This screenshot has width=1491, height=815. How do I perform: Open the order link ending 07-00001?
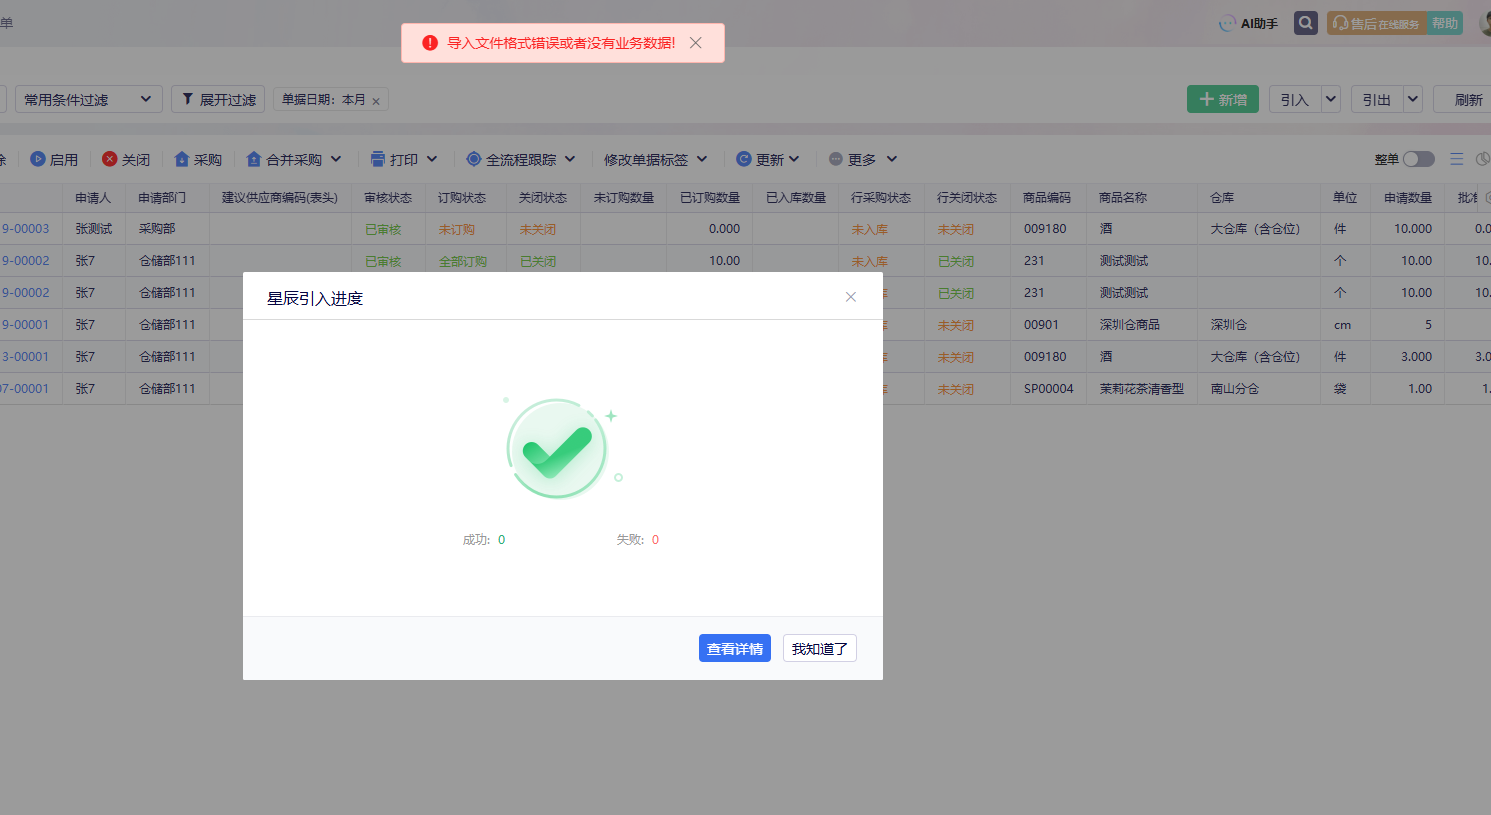point(25,389)
